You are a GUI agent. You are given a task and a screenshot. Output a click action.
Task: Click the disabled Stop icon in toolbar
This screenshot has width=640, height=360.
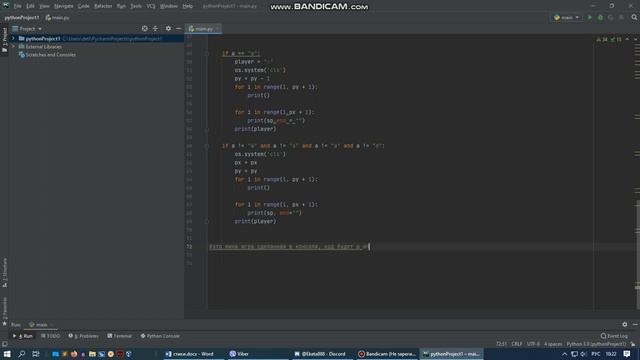(x=621, y=18)
